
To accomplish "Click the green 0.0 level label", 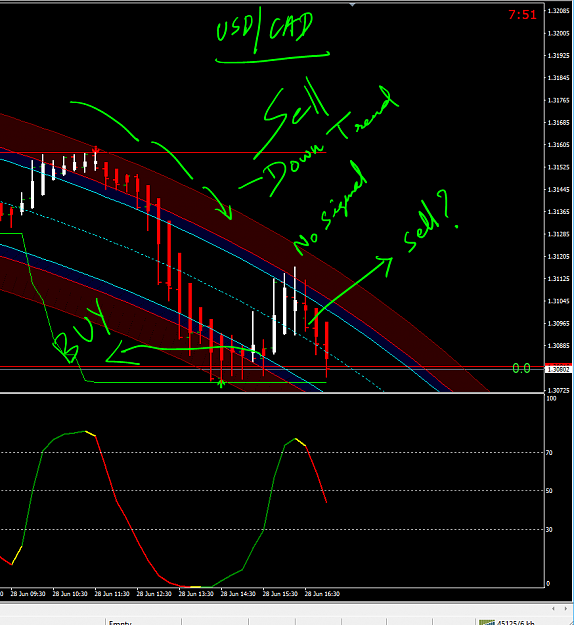I will (x=521, y=368).
